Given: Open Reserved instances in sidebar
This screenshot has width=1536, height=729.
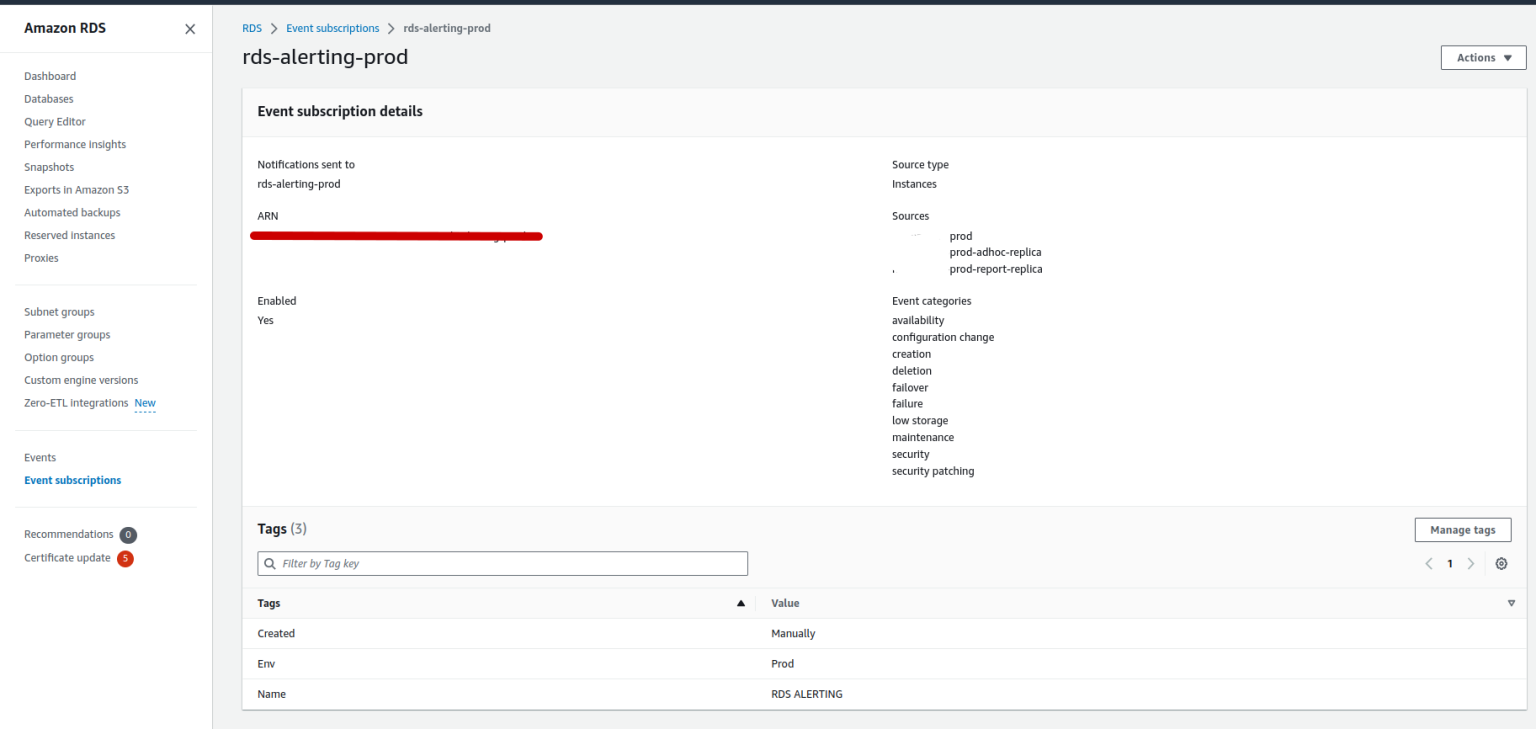Looking at the screenshot, I should pos(70,236).
